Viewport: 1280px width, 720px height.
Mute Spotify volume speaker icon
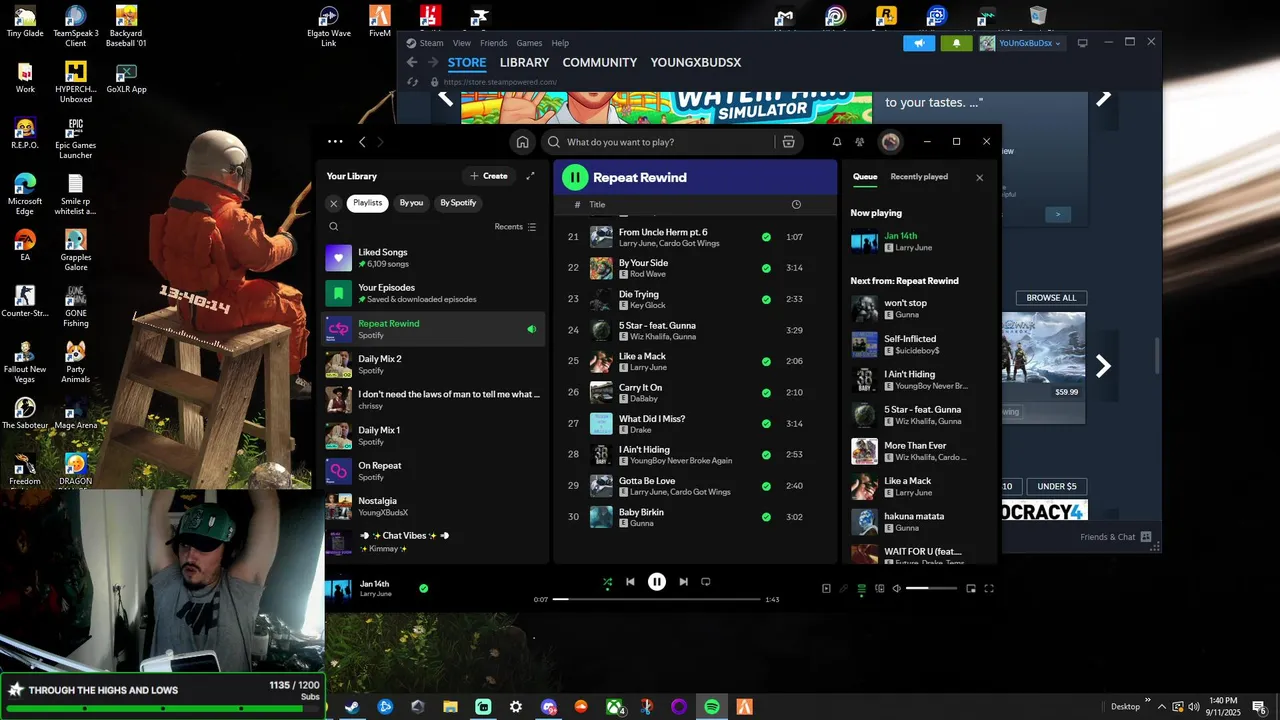click(896, 589)
